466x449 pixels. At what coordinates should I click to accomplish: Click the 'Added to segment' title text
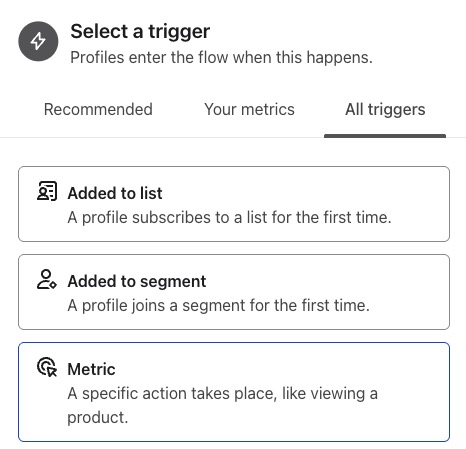[x=137, y=281]
